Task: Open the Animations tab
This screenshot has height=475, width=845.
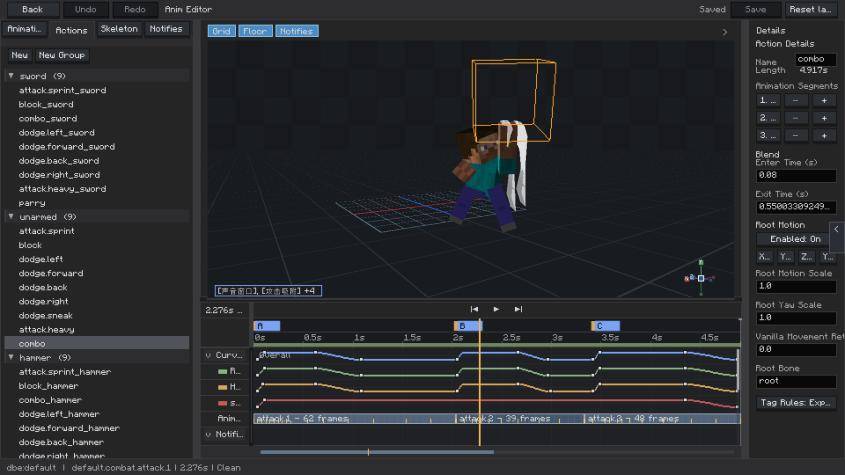Action: tap(25, 29)
